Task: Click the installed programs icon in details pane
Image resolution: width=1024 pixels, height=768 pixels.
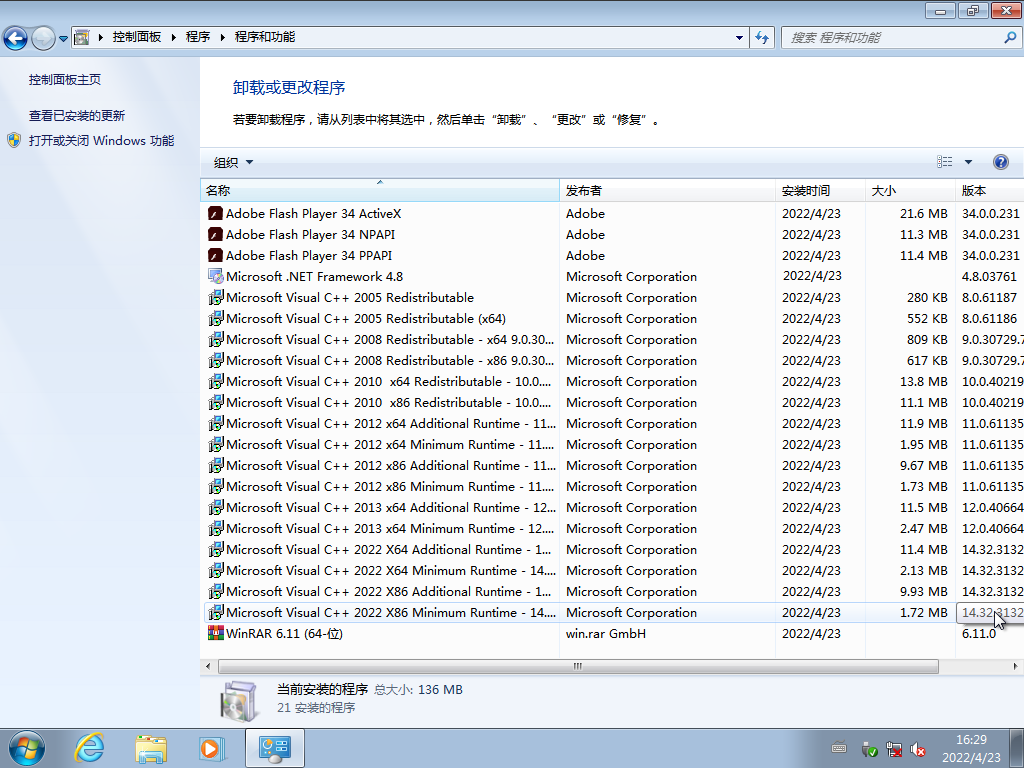Action: pos(239,701)
